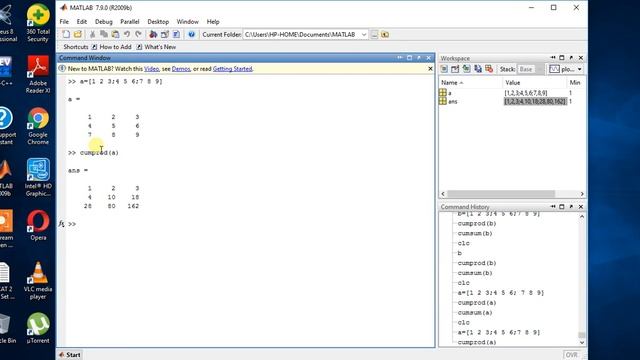Click inside the Current Folder path field

301,35
